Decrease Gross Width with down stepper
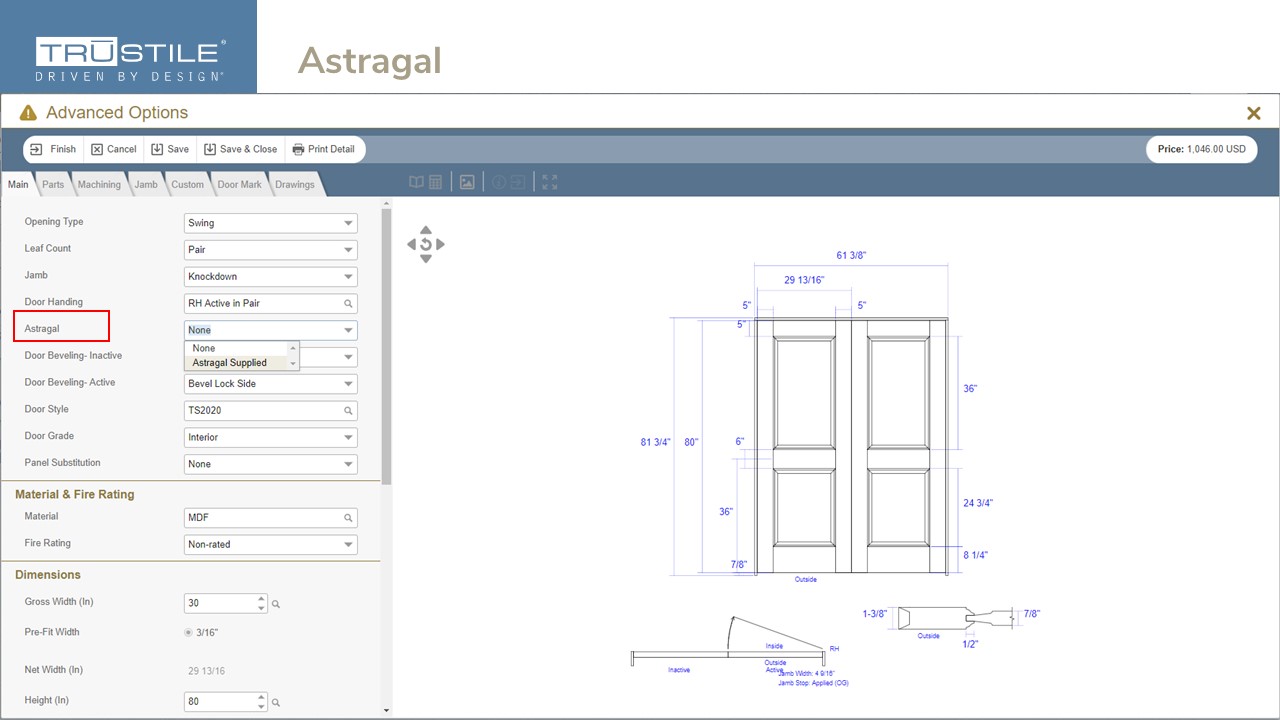1280x720 pixels. [262, 608]
